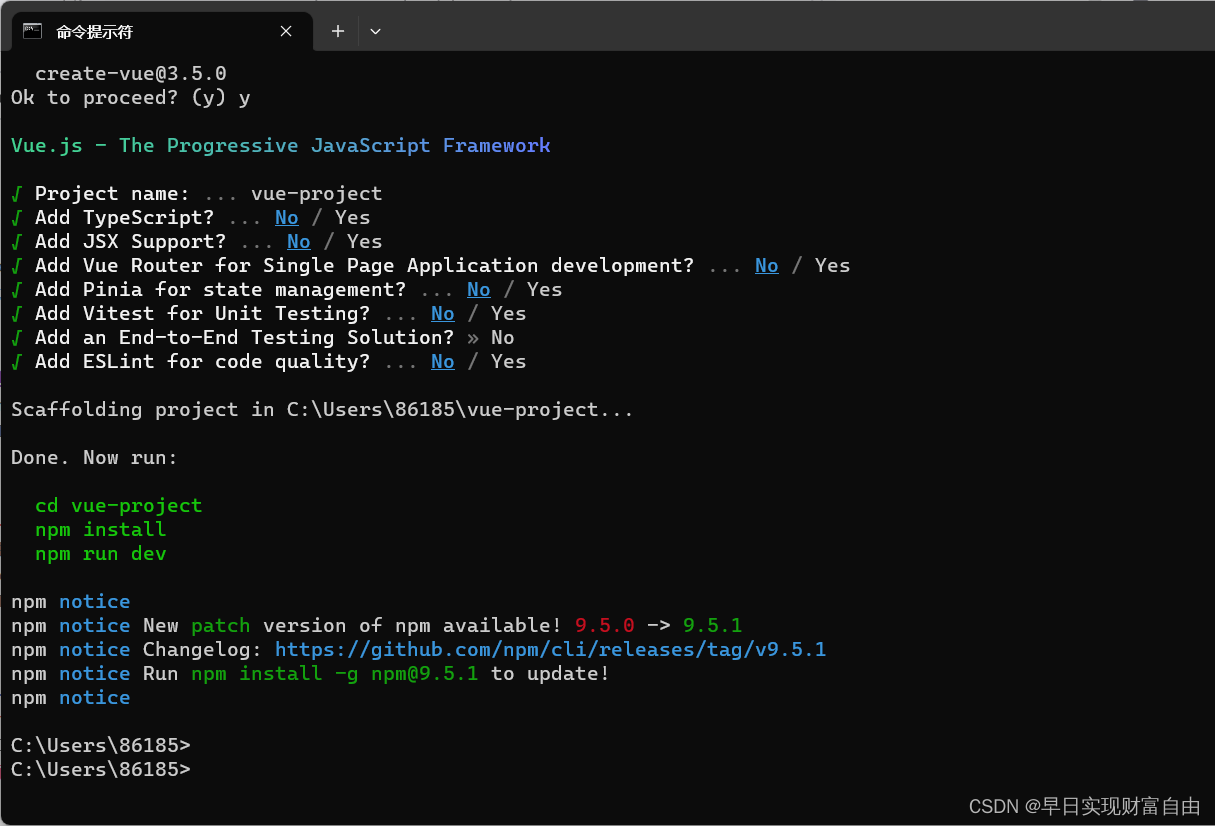Select the 命令提示符 terminal tab
Image resolution: width=1215 pixels, height=826 pixels.
click(x=160, y=31)
